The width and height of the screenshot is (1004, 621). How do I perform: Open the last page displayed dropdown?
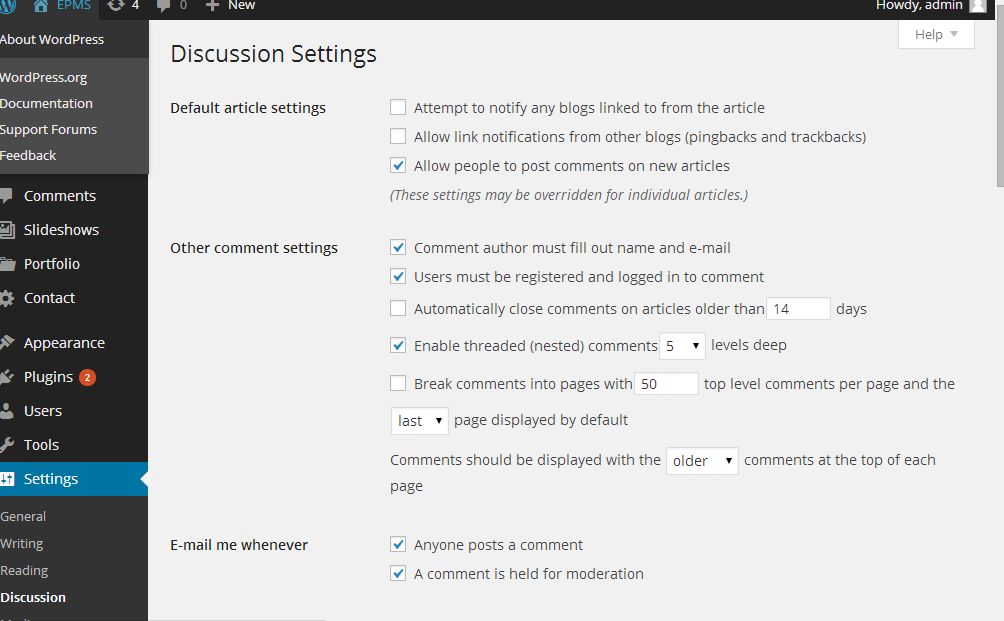click(x=419, y=421)
